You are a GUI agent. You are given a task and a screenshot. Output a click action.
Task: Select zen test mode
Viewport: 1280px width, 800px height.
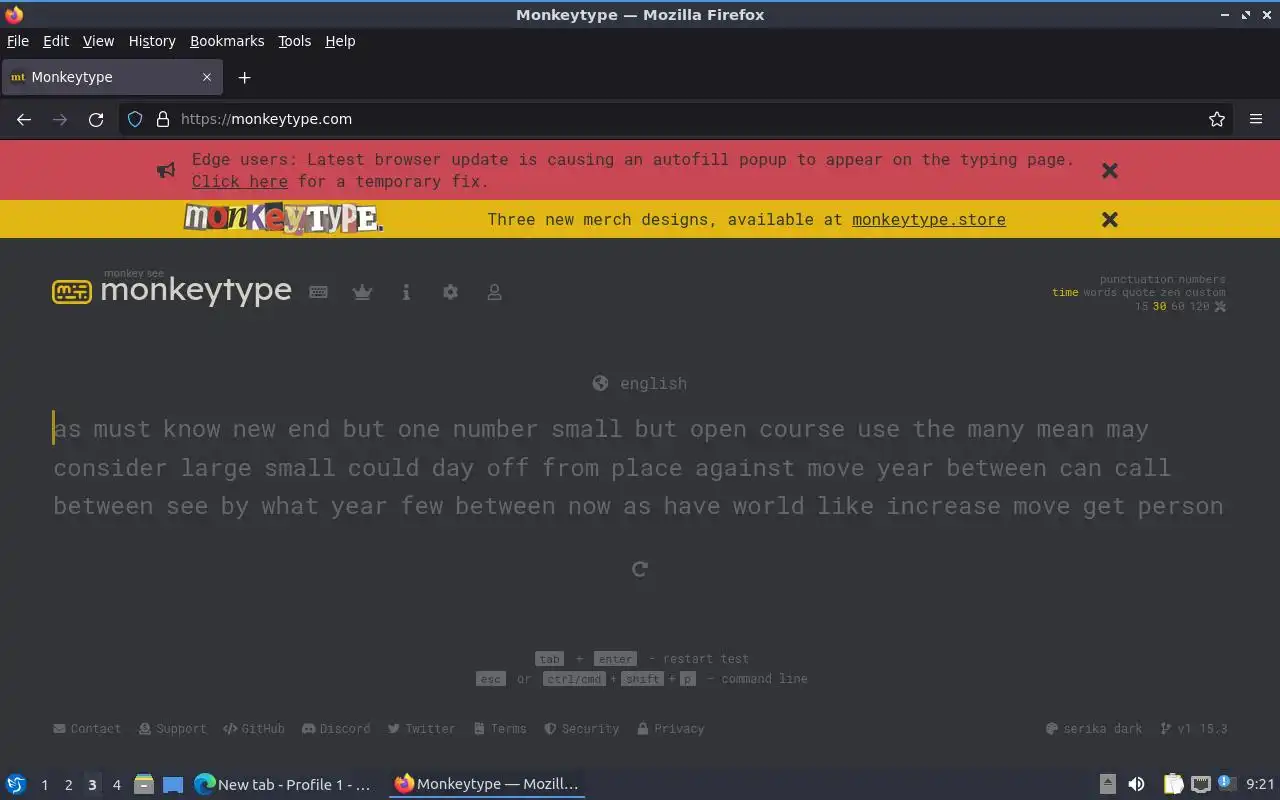(x=1169, y=293)
